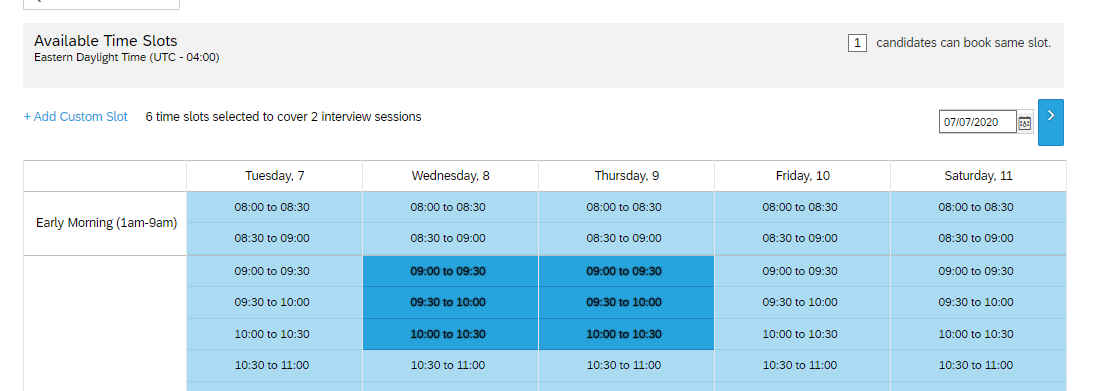Choose the Tuesday, 7 column header

click(274, 176)
